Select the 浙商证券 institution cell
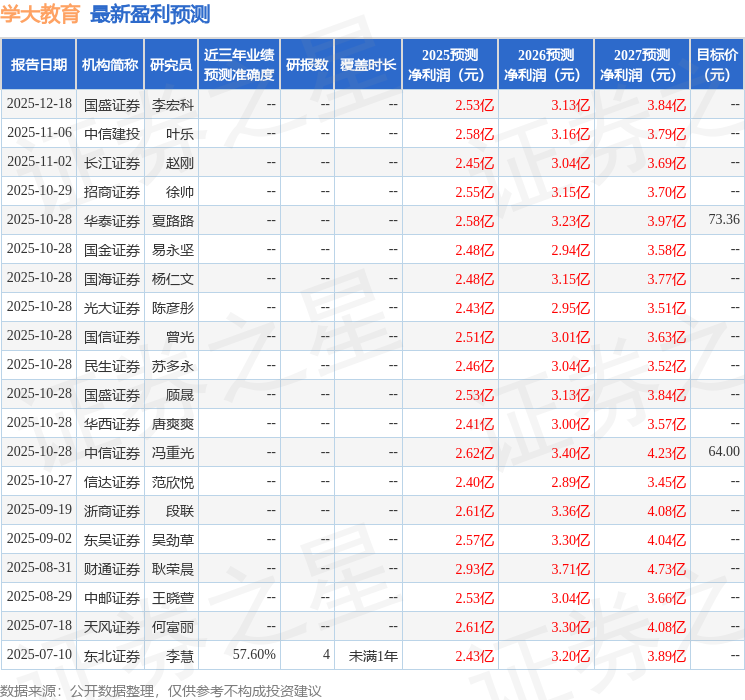The image size is (745, 700). click(112, 511)
